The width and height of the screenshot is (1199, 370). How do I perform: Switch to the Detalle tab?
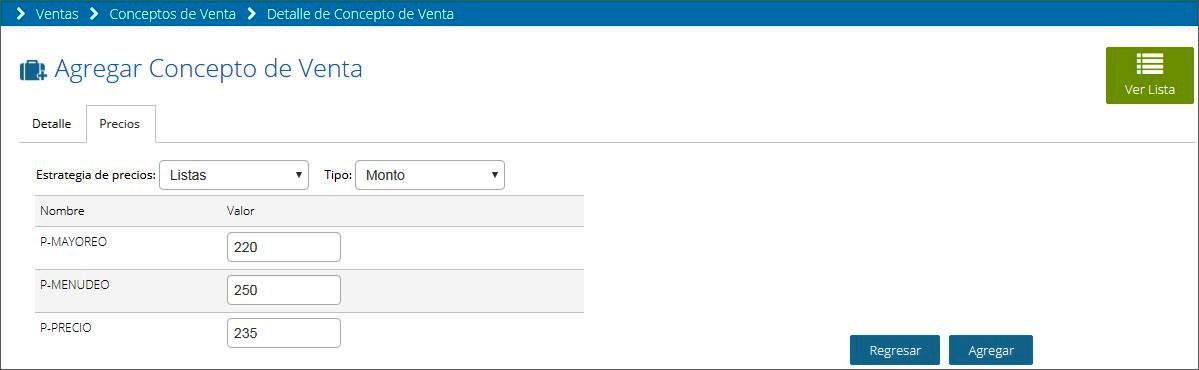pyautogui.click(x=52, y=124)
